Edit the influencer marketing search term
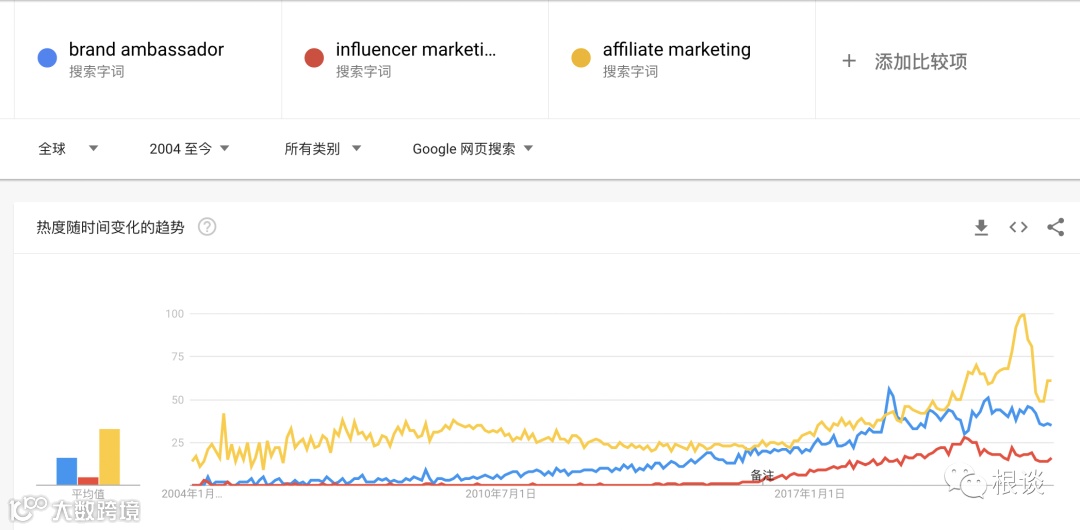 click(415, 50)
